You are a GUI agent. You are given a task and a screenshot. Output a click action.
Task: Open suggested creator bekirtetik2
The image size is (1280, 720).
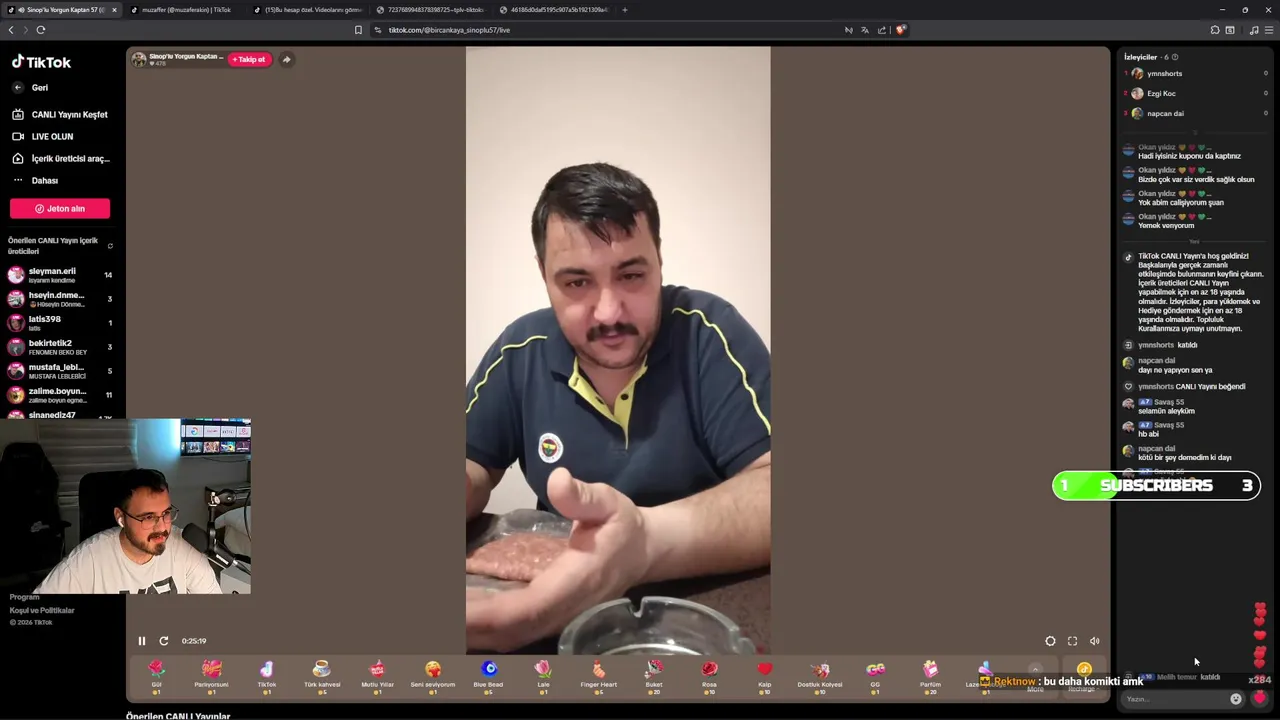coord(60,347)
